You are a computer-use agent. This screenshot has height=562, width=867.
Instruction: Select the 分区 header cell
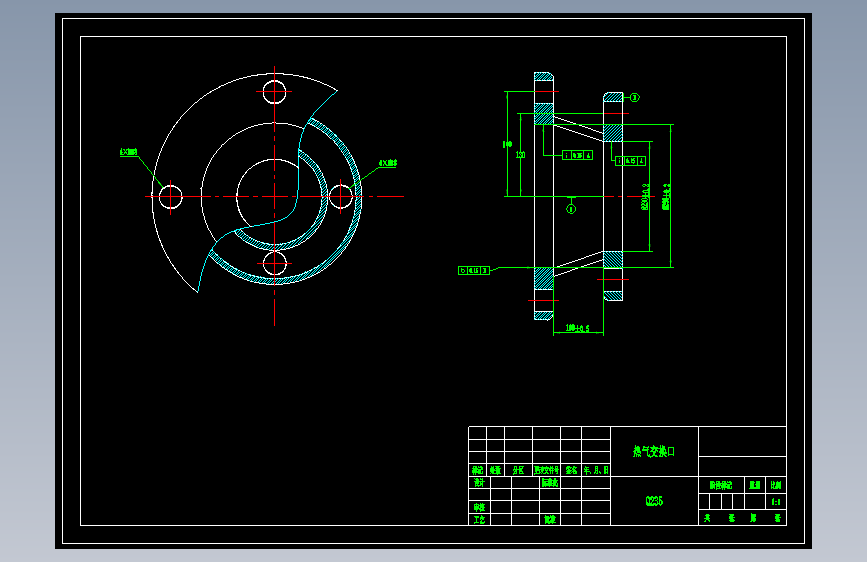(x=518, y=470)
